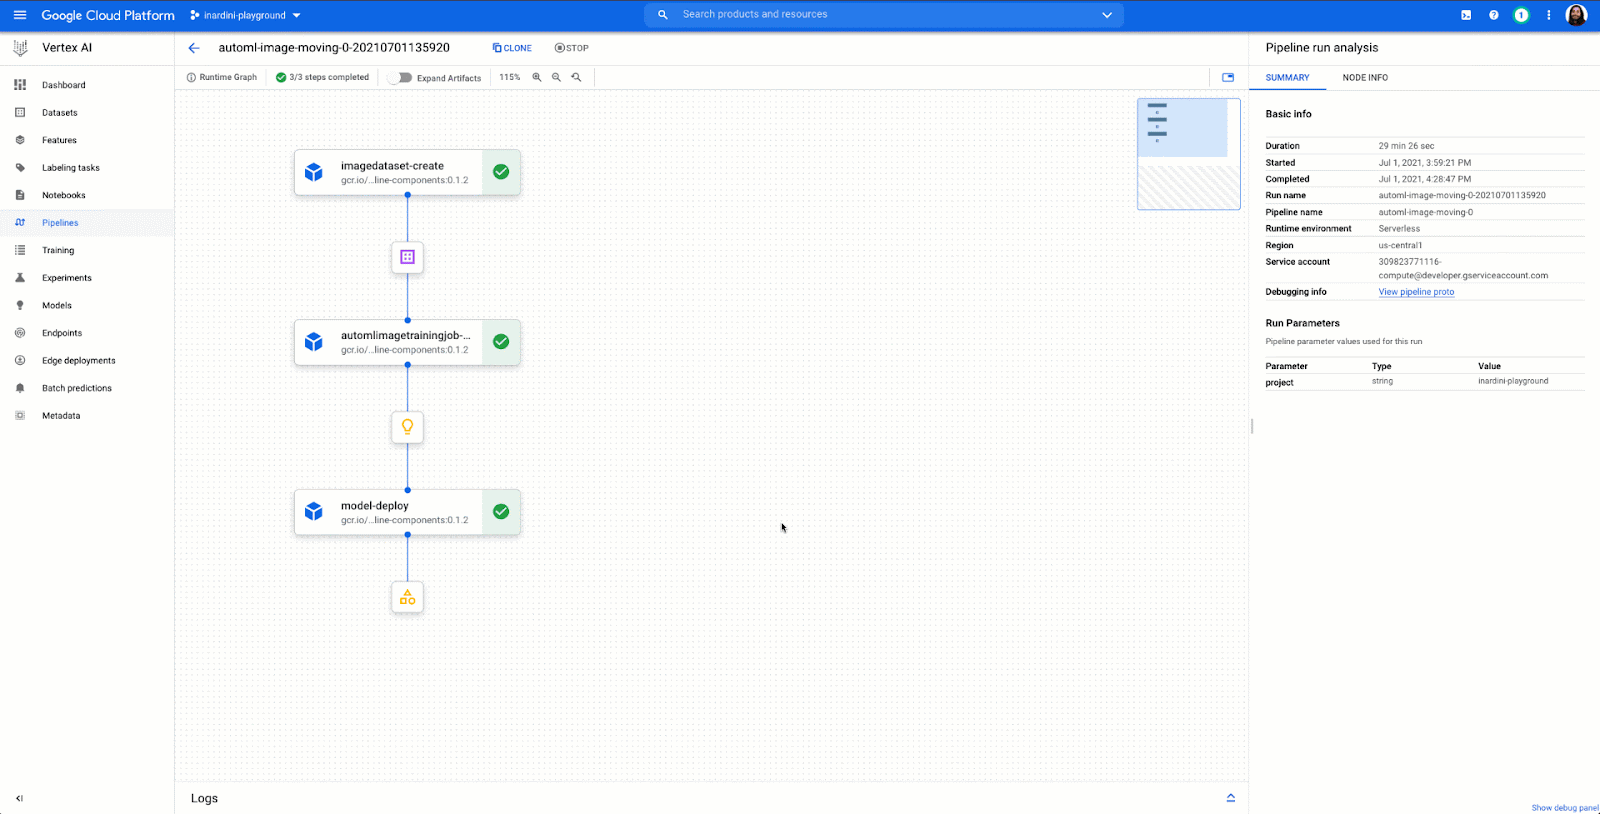The height and width of the screenshot is (814, 1600).
Task: Toggle the Expand Artifacts switch
Action: [401, 77]
